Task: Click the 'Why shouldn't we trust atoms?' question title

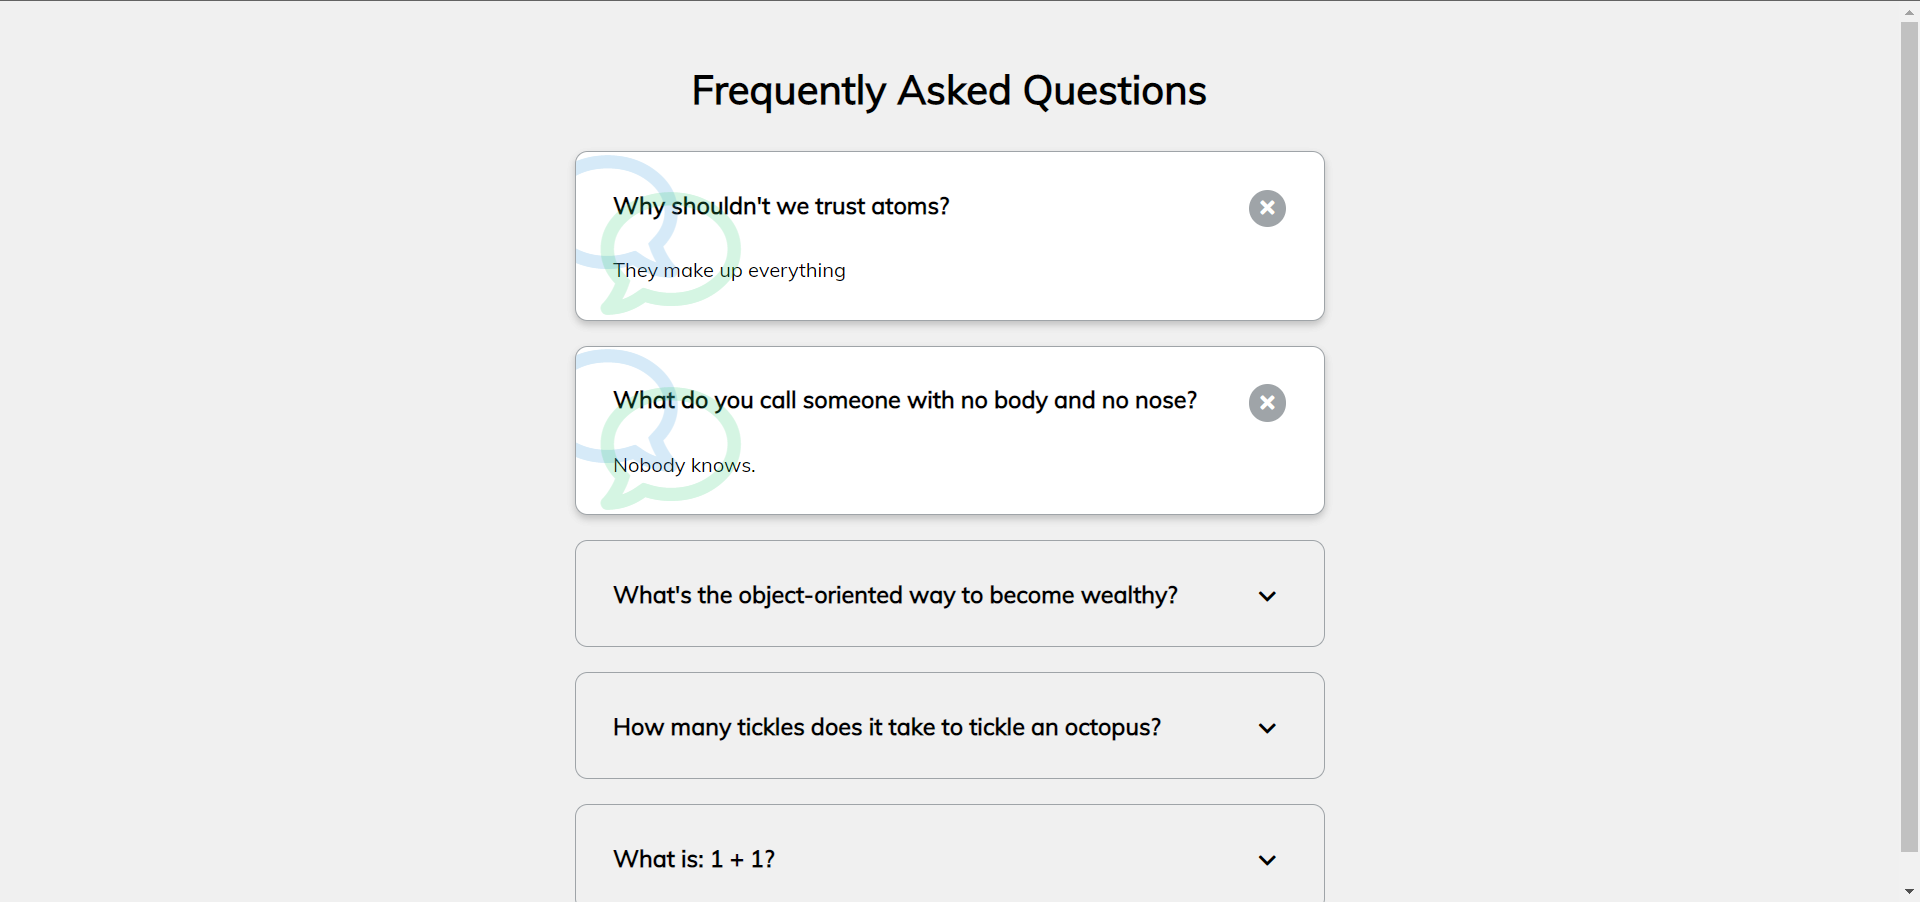Action: click(x=781, y=206)
